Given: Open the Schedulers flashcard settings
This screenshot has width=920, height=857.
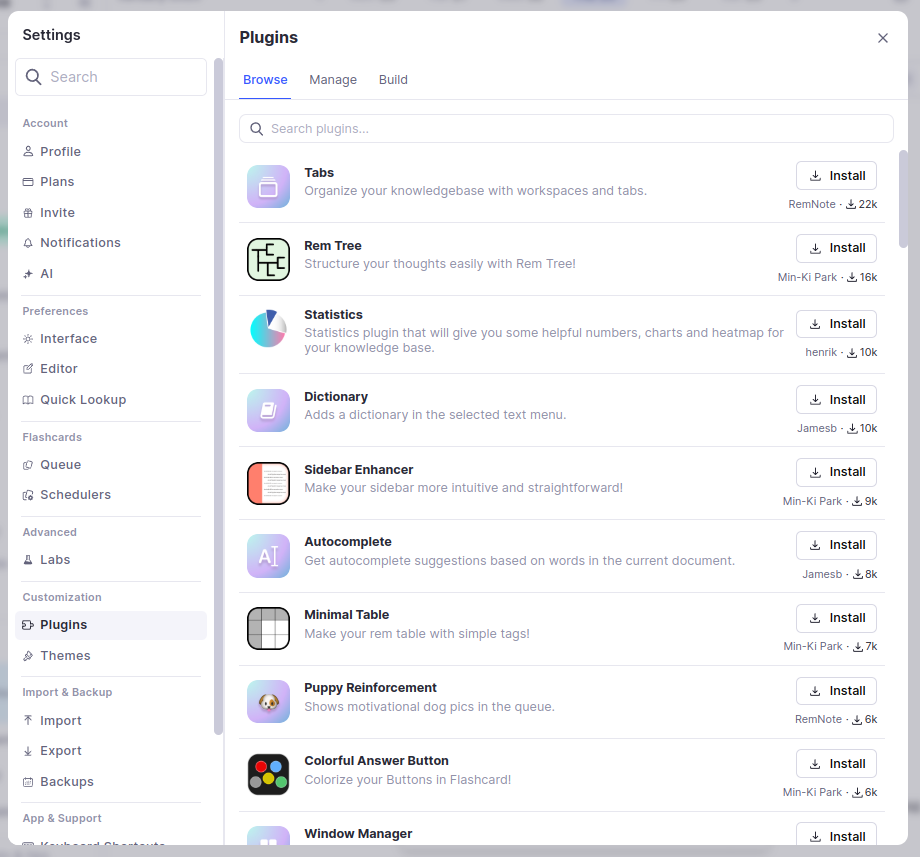Looking at the screenshot, I should (x=75, y=495).
